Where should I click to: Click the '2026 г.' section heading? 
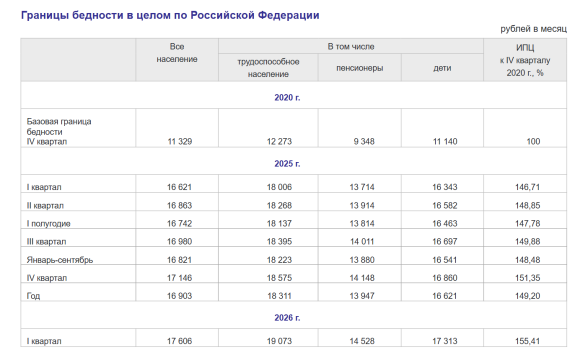click(x=287, y=317)
